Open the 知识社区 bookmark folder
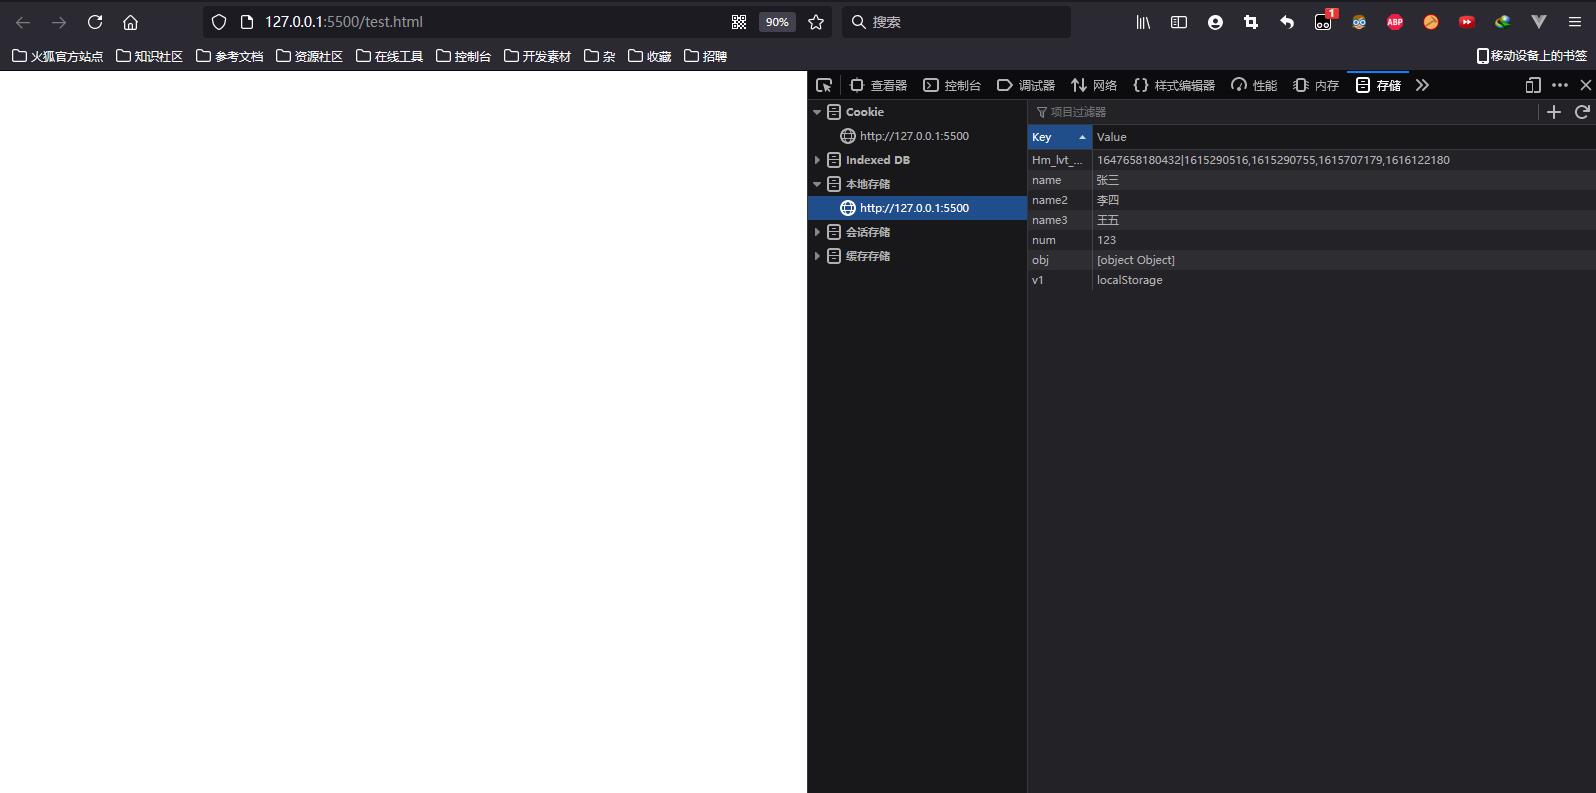Image resolution: width=1596 pixels, height=793 pixels. coord(149,56)
